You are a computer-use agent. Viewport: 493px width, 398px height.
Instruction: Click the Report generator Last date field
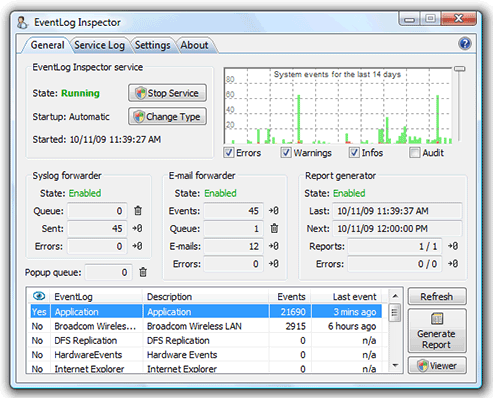(x=397, y=211)
